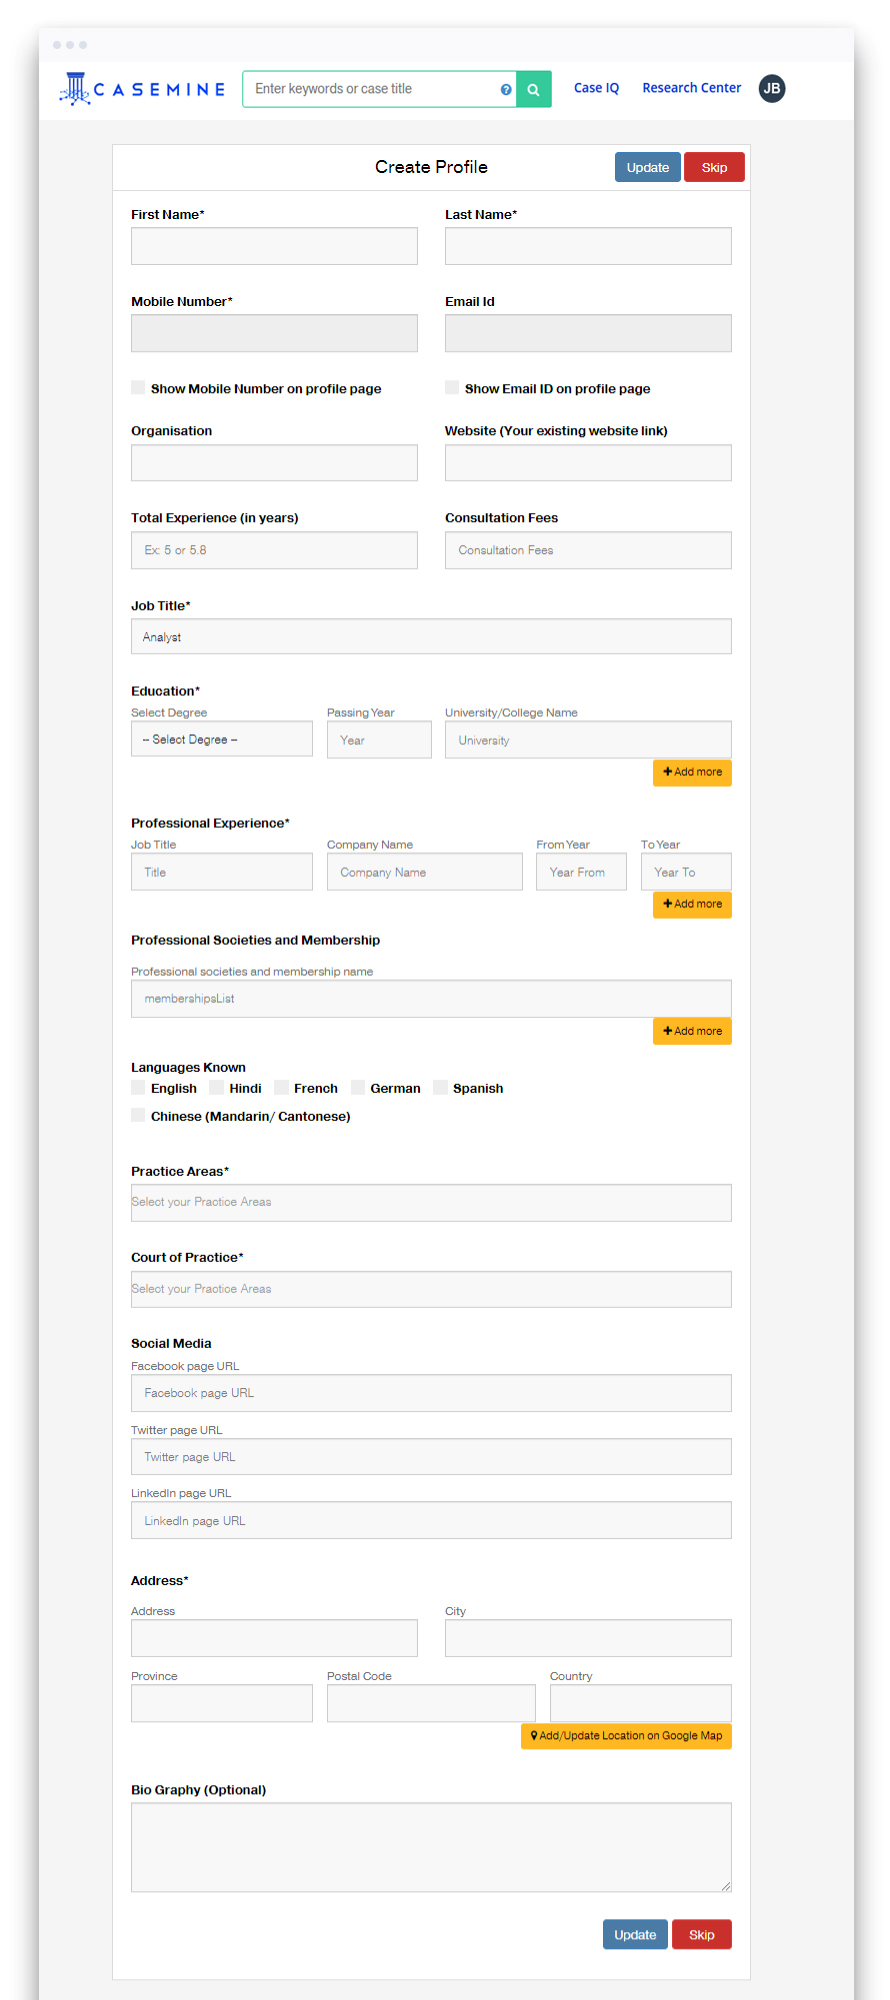Click the bottom red Skip button

(x=701, y=1935)
